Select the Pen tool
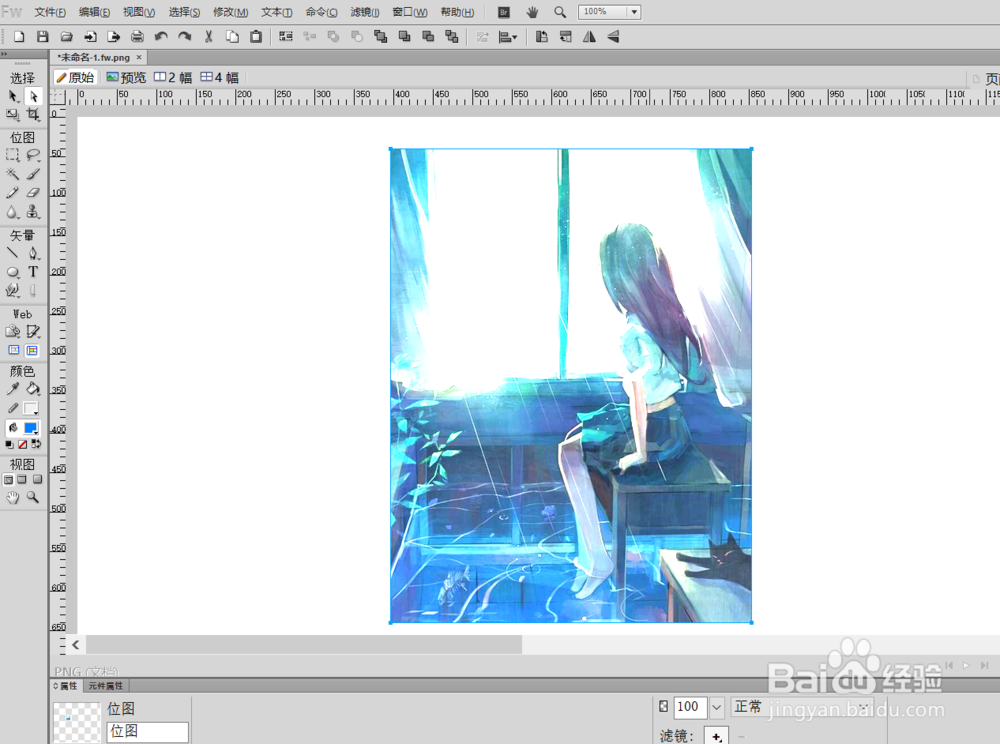The width and height of the screenshot is (1000, 744). pyautogui.click(x=33, y=253)
